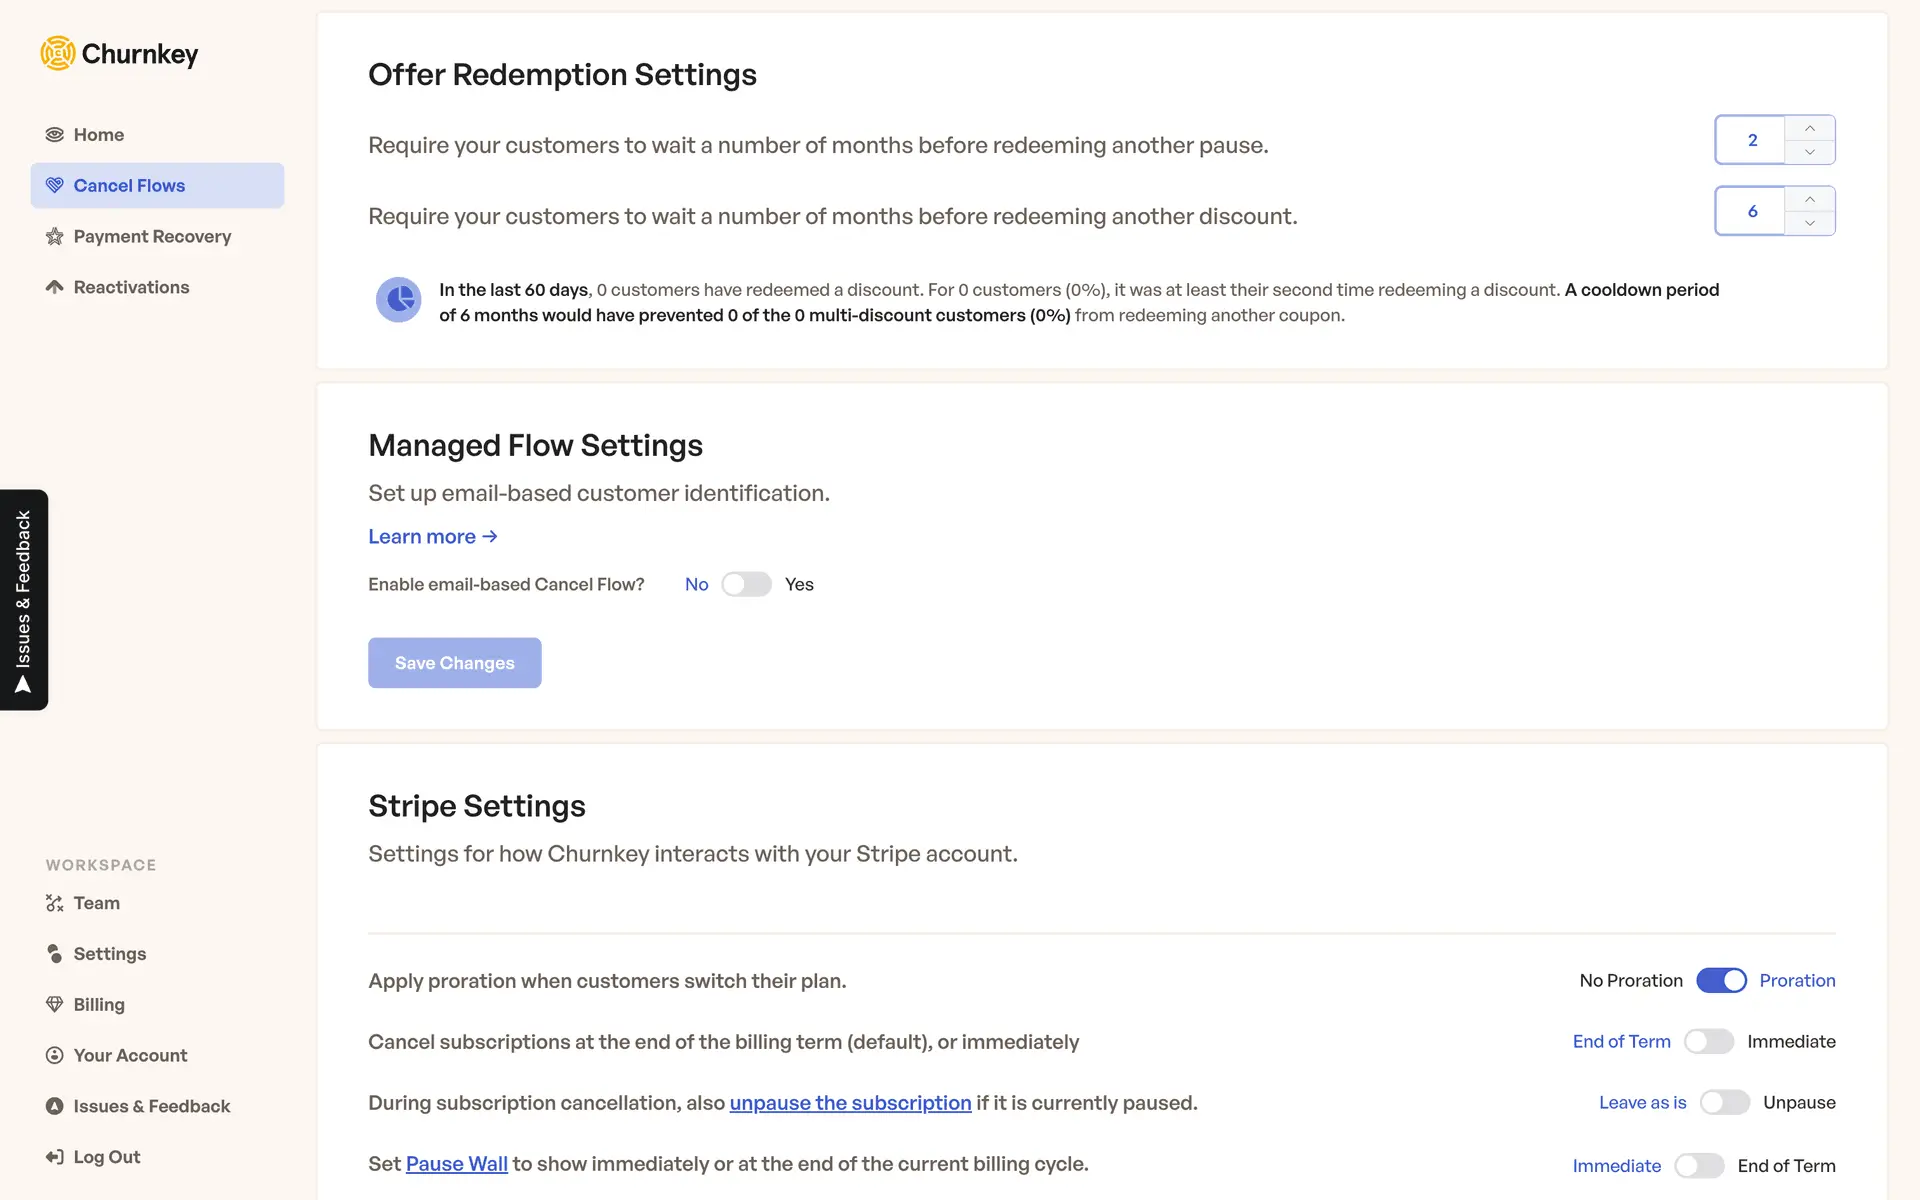1920x1200 pixels.
Task: Click the discount months input field
Action: [1751, 211]
